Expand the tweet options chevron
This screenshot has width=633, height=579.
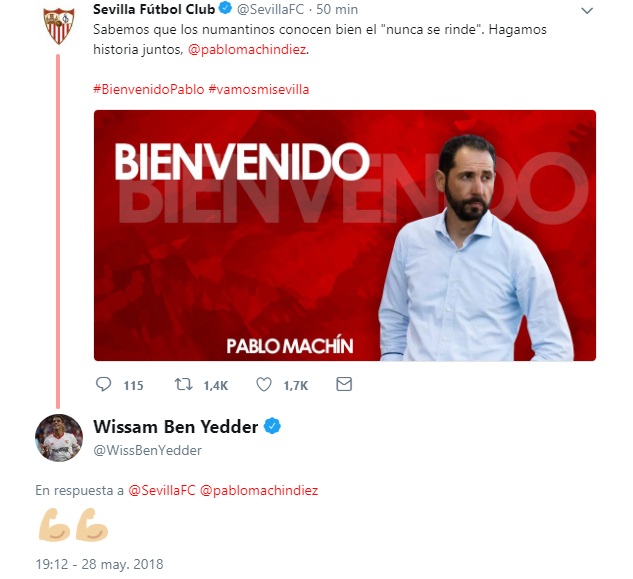click(587, 10)
